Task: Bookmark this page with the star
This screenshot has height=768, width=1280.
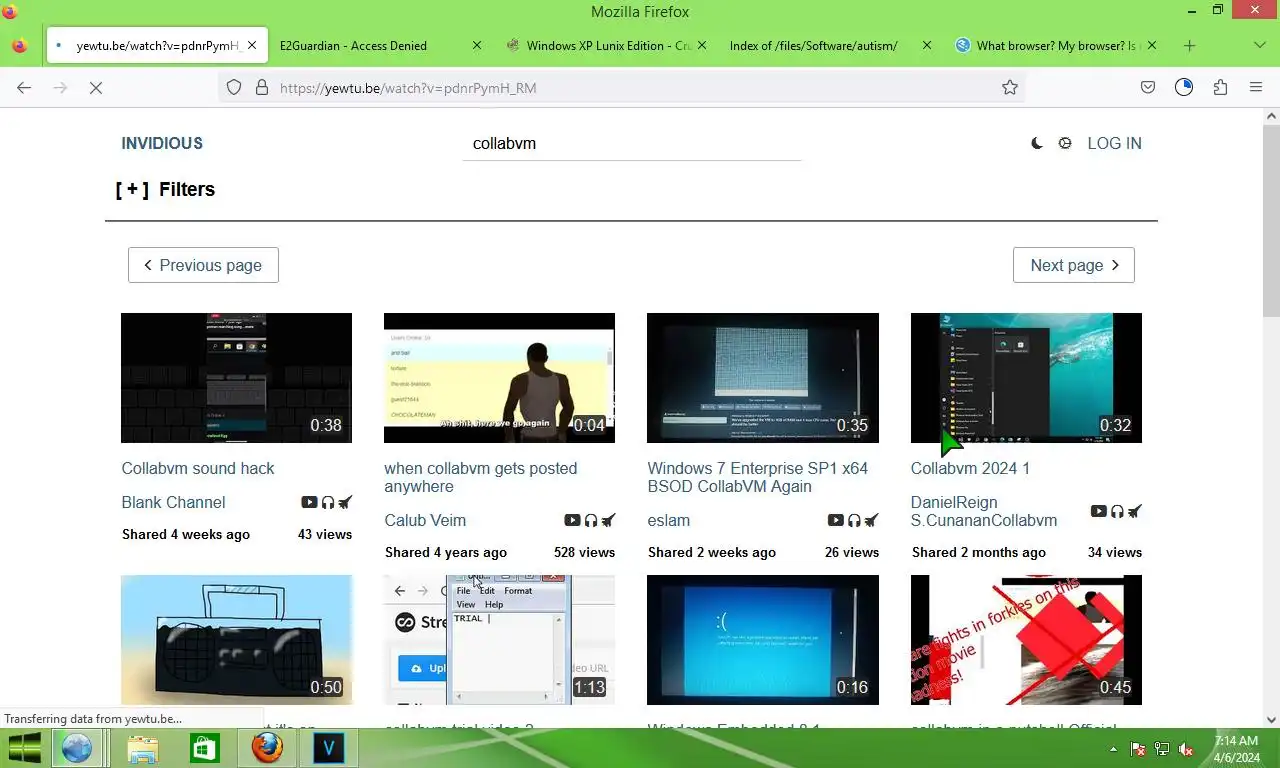Action: click(x=1010, y=88)
